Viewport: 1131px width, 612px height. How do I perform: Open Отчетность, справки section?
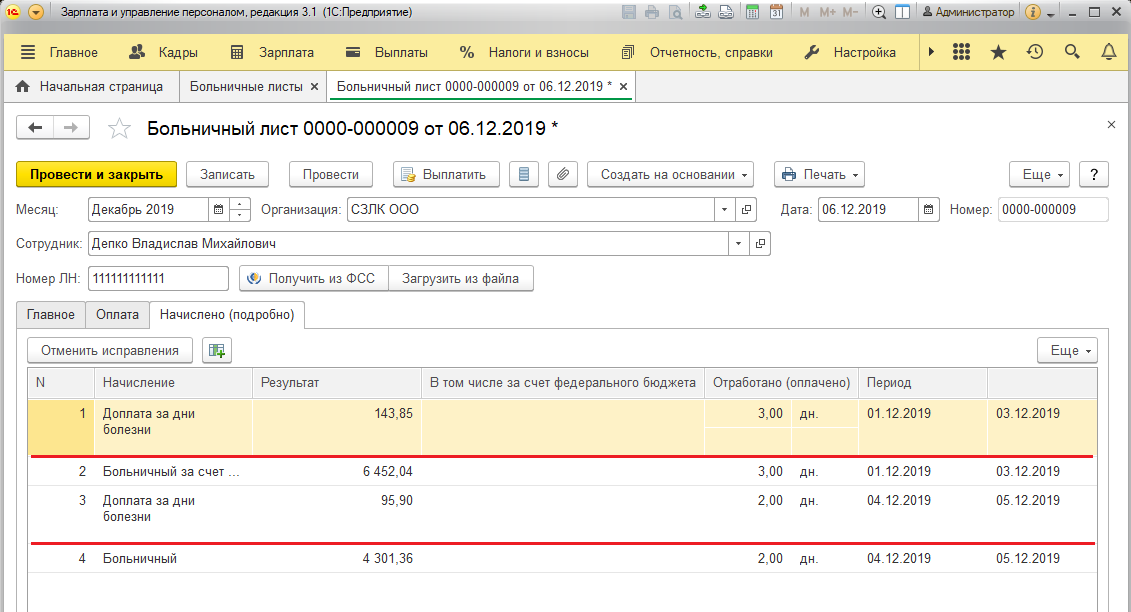[x=711, y=52]
